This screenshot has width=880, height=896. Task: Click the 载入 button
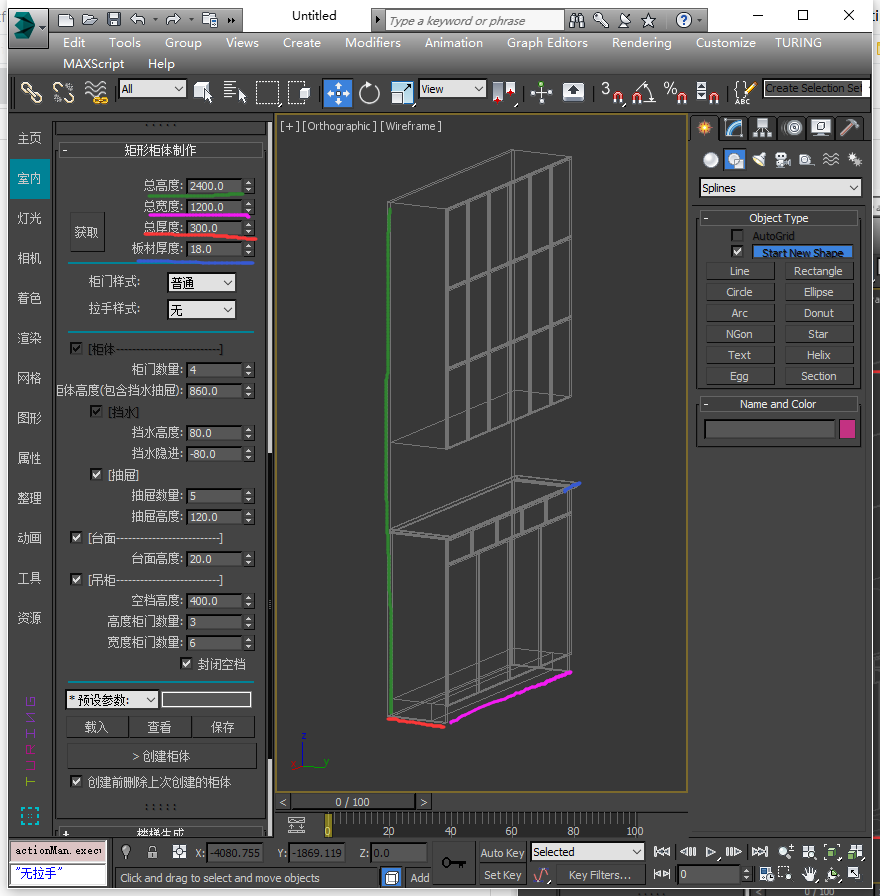pyautogui.click(x=97, y=727)
